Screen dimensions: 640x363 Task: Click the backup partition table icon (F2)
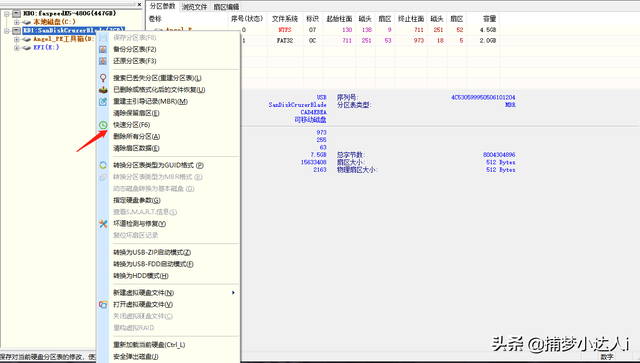103,49
